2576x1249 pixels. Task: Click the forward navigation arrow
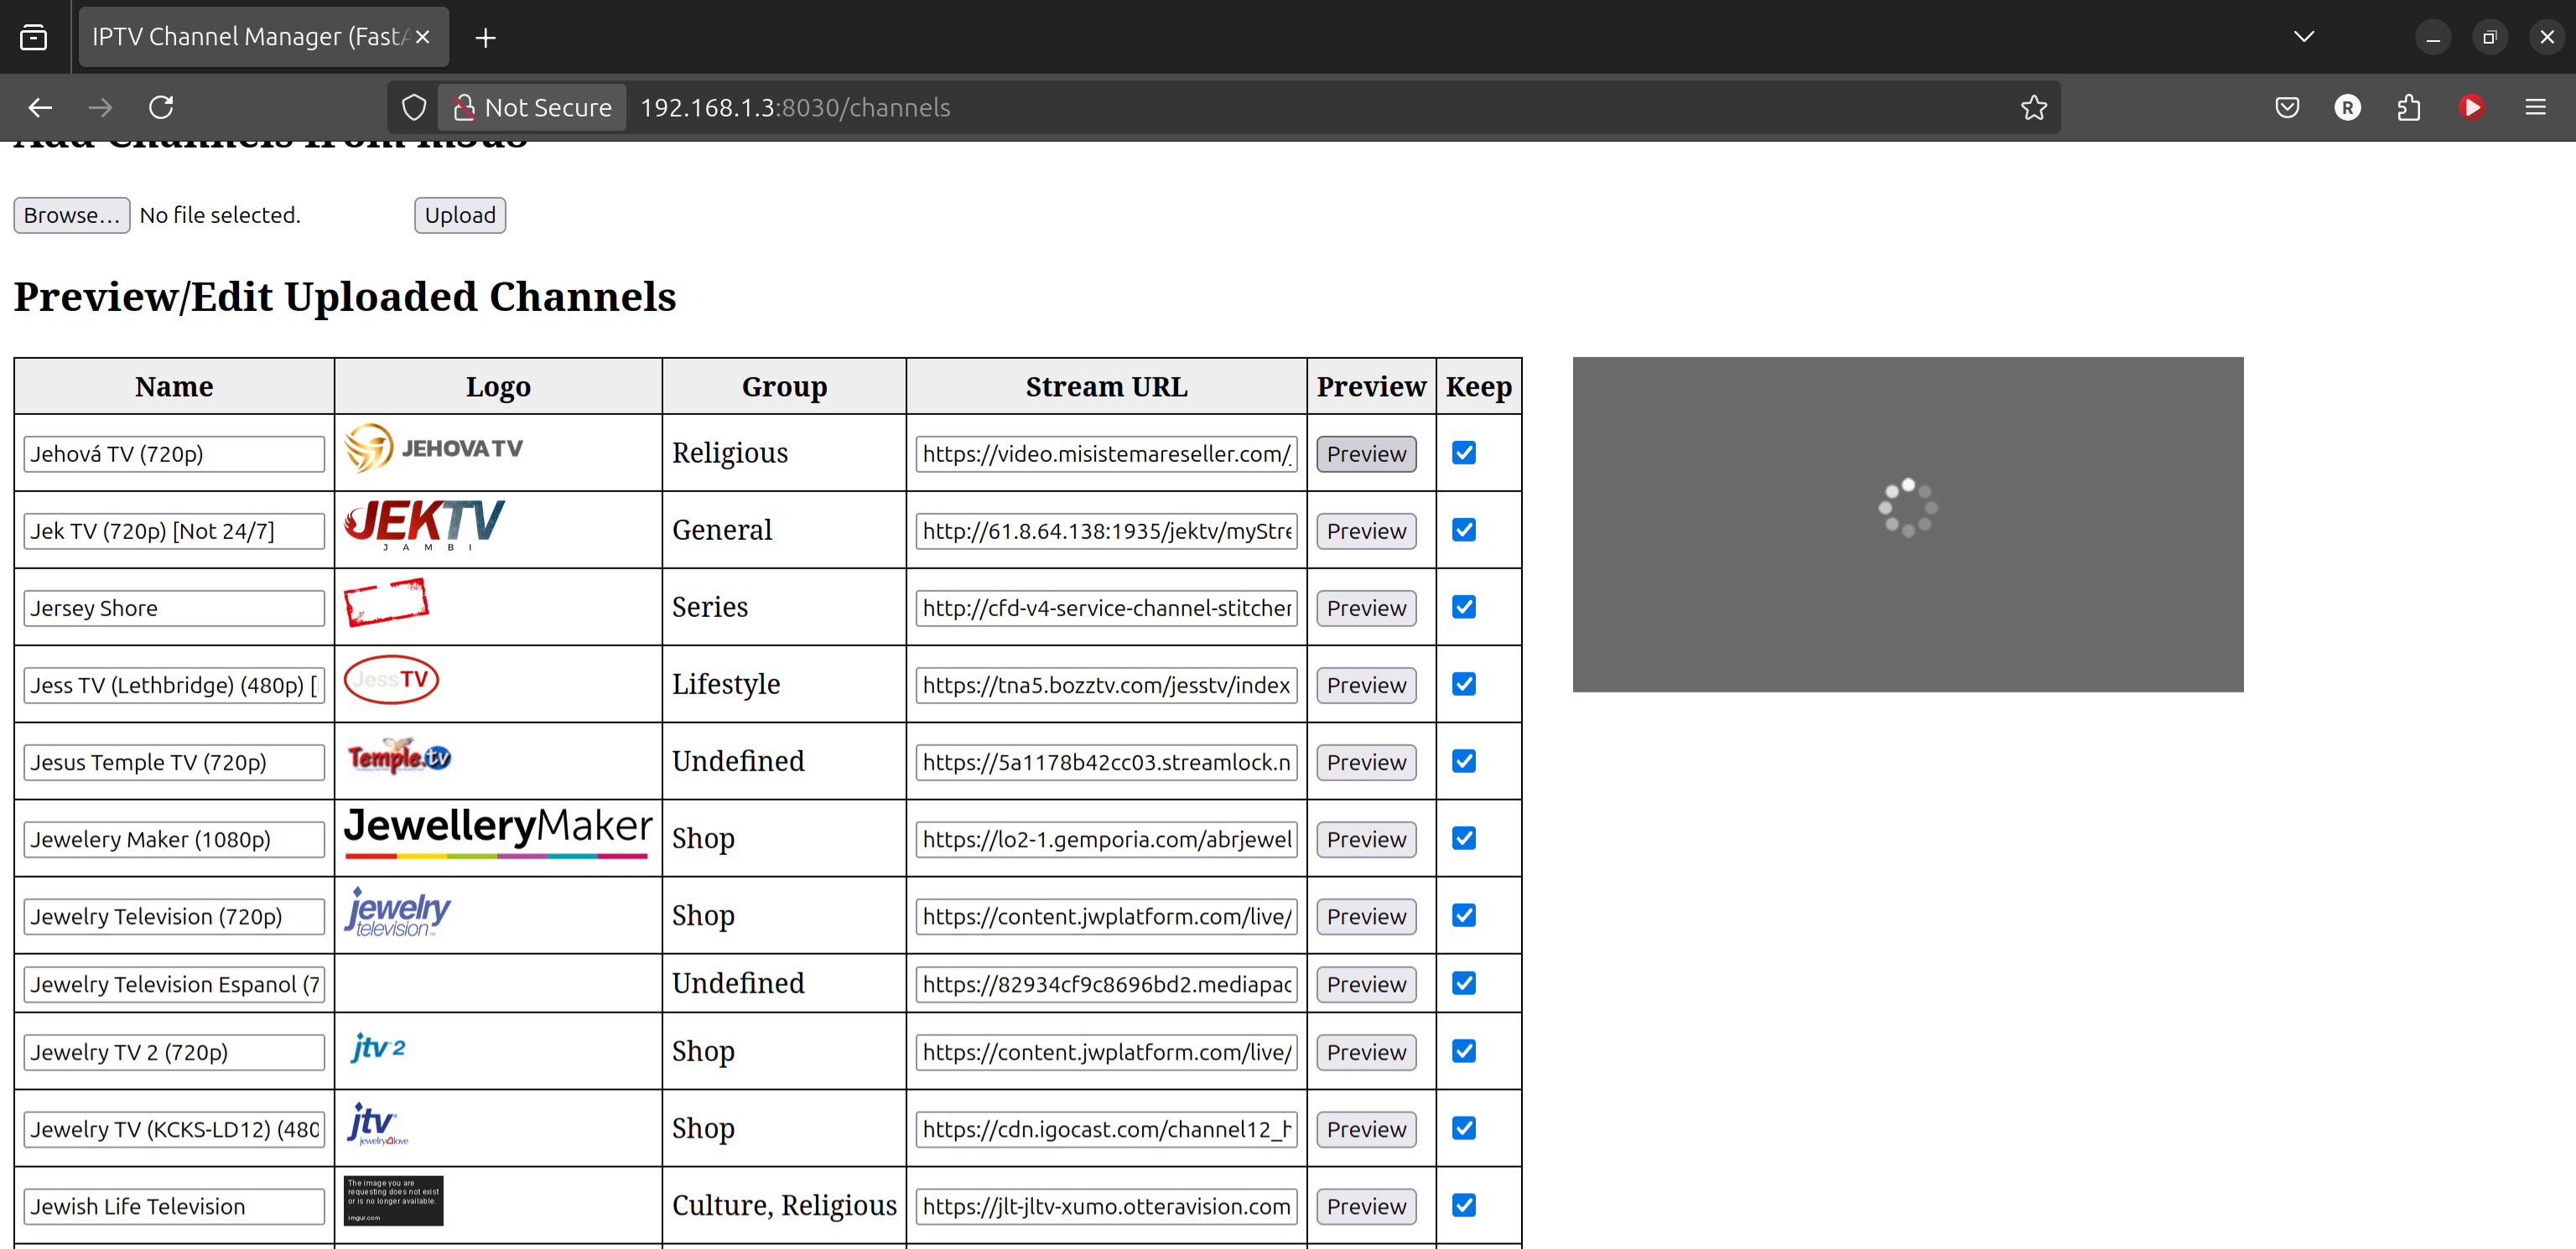pos(100,107)
